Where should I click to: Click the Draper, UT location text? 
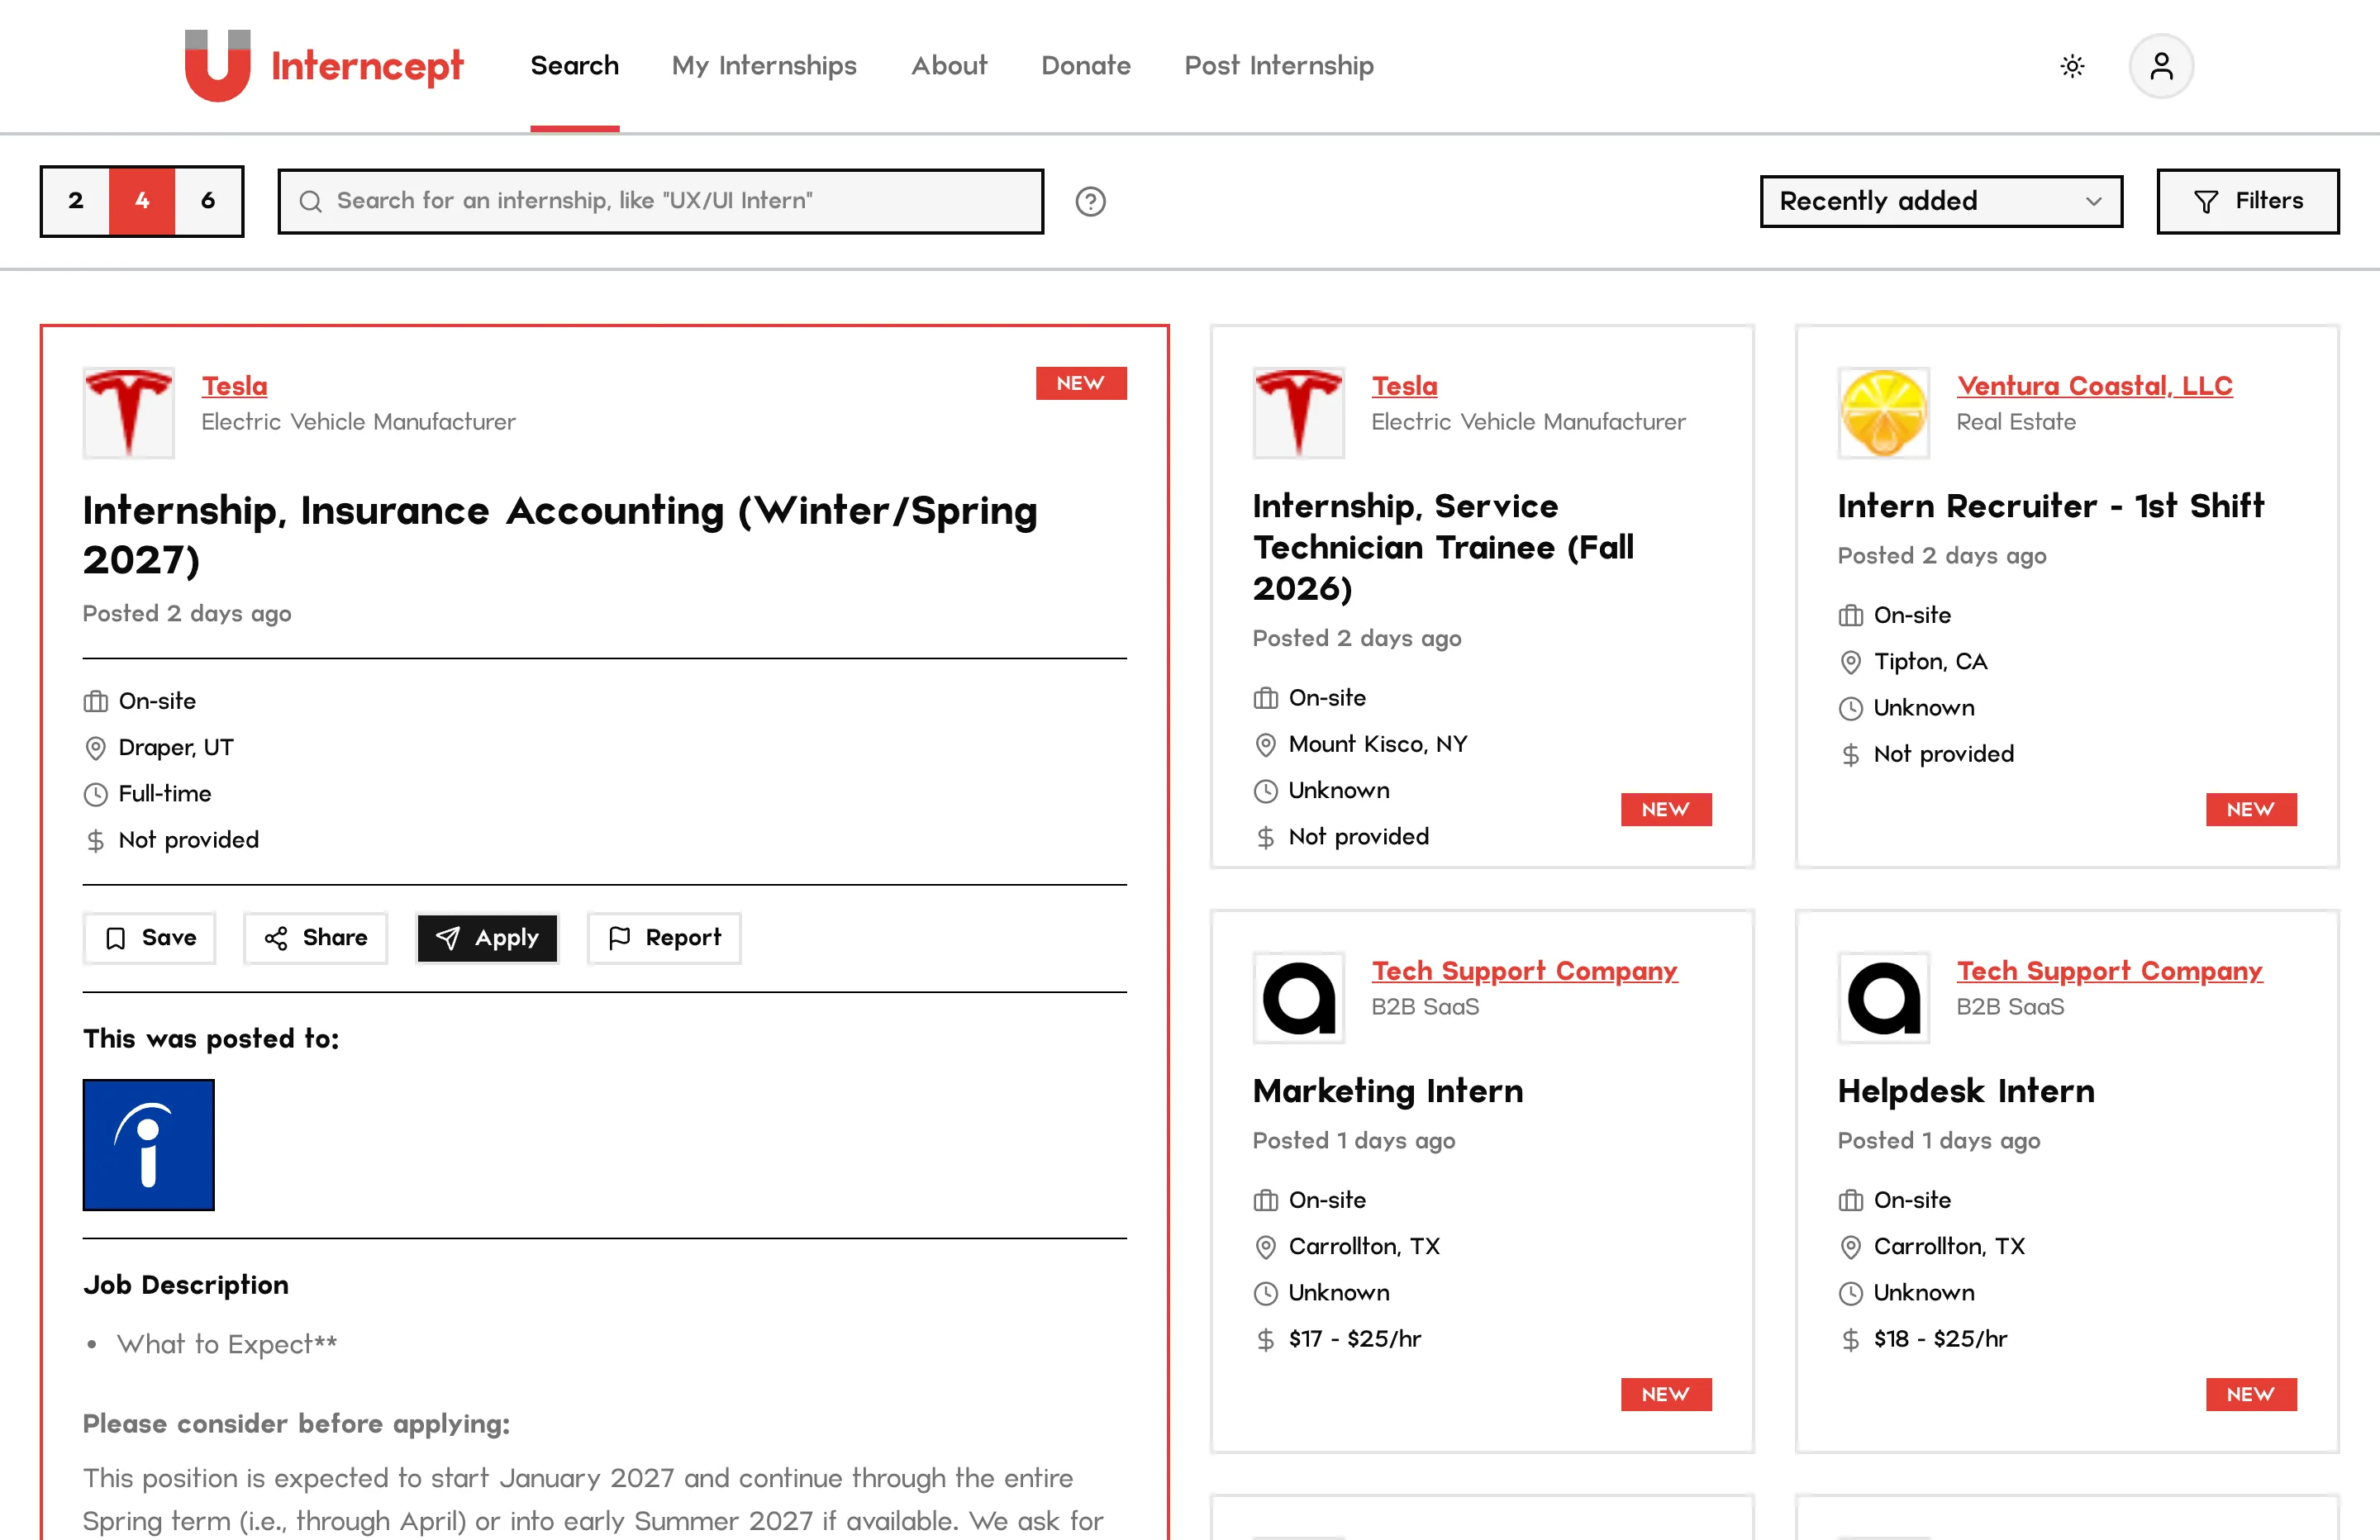click(x=176, y=748)
